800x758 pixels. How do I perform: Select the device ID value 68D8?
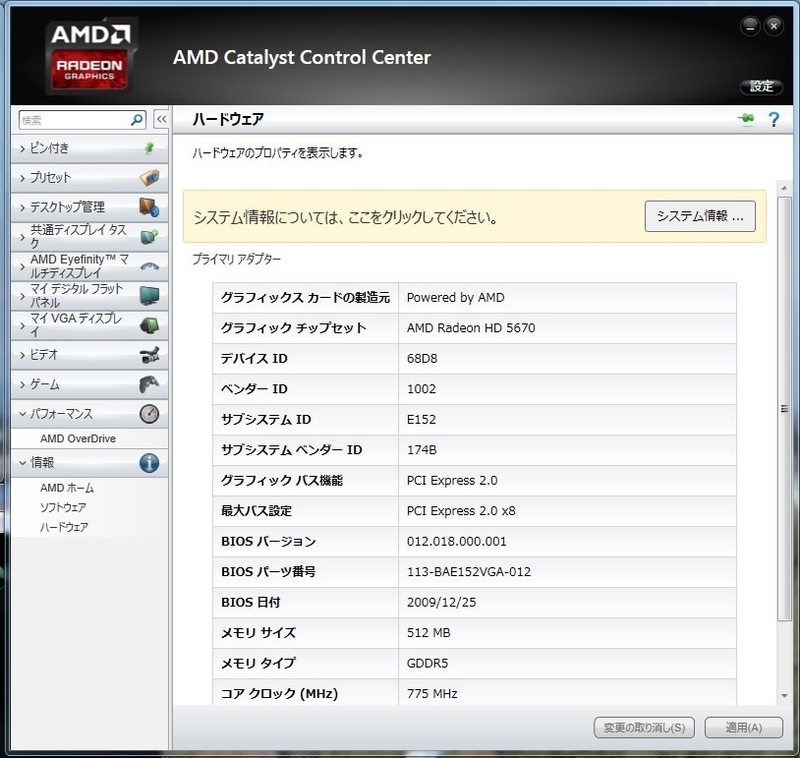(422, 359)
